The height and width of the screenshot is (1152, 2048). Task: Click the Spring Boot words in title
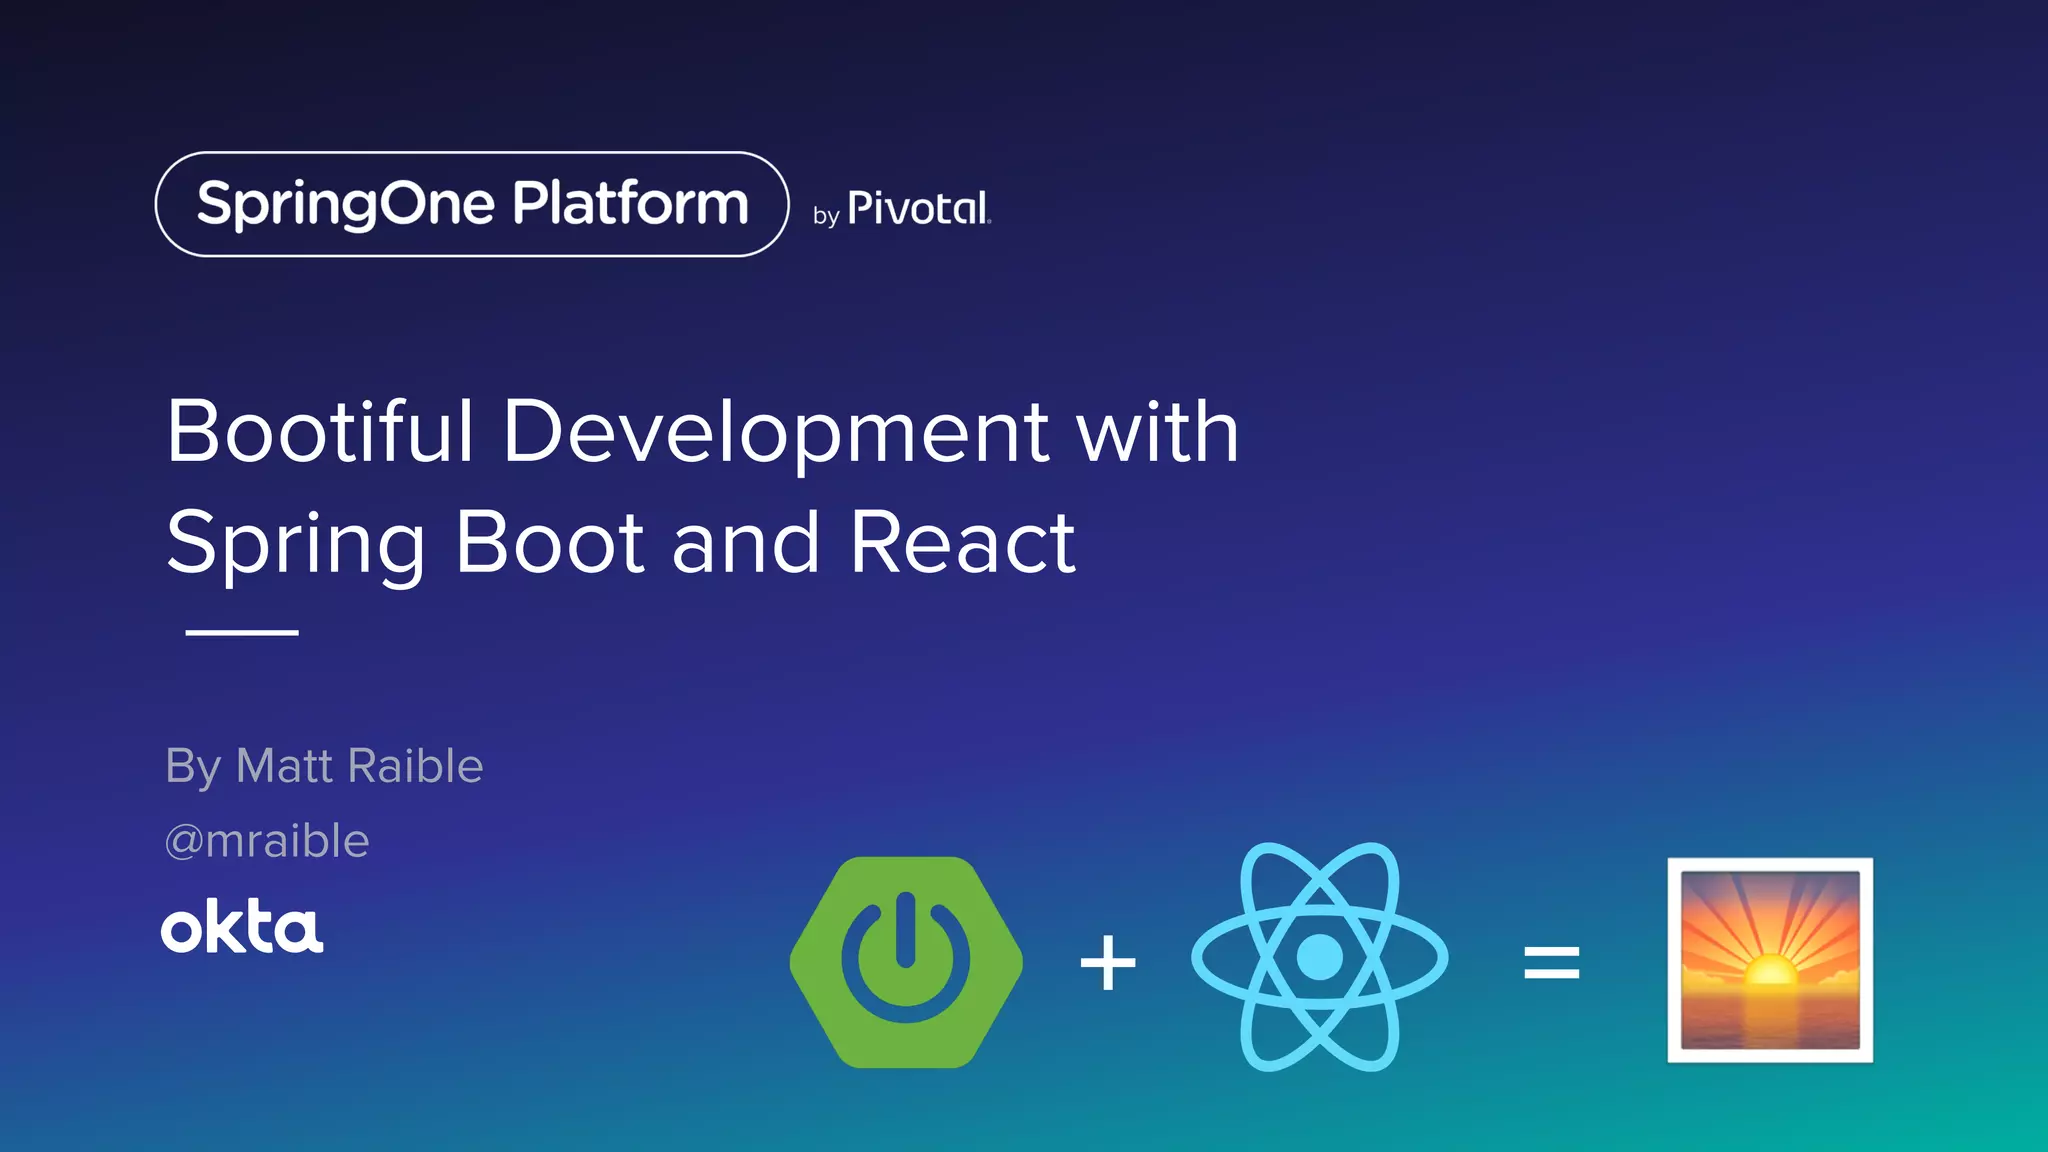405,542
